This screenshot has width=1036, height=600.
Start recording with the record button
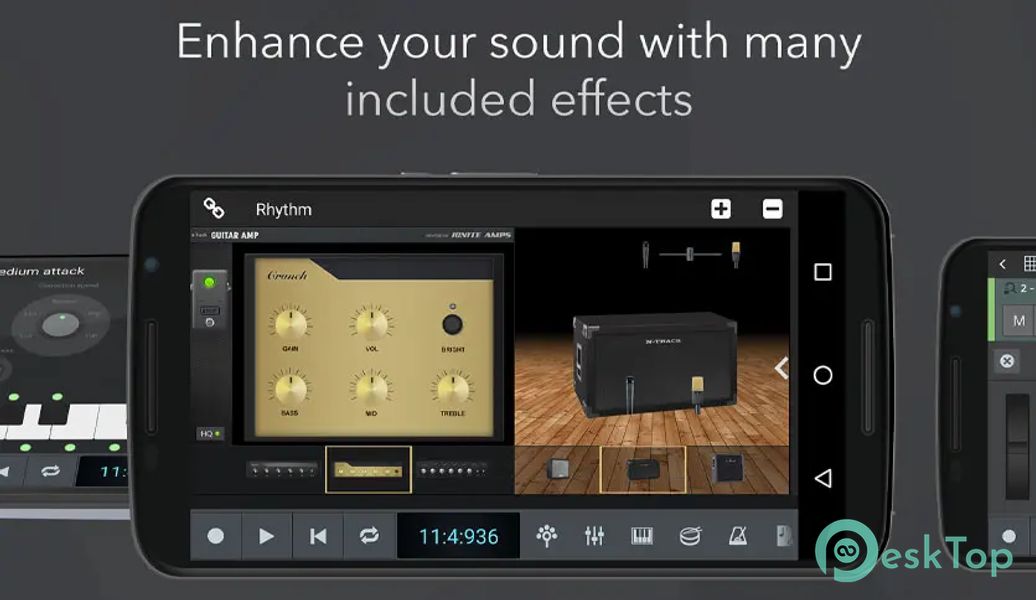pos(215,536)
